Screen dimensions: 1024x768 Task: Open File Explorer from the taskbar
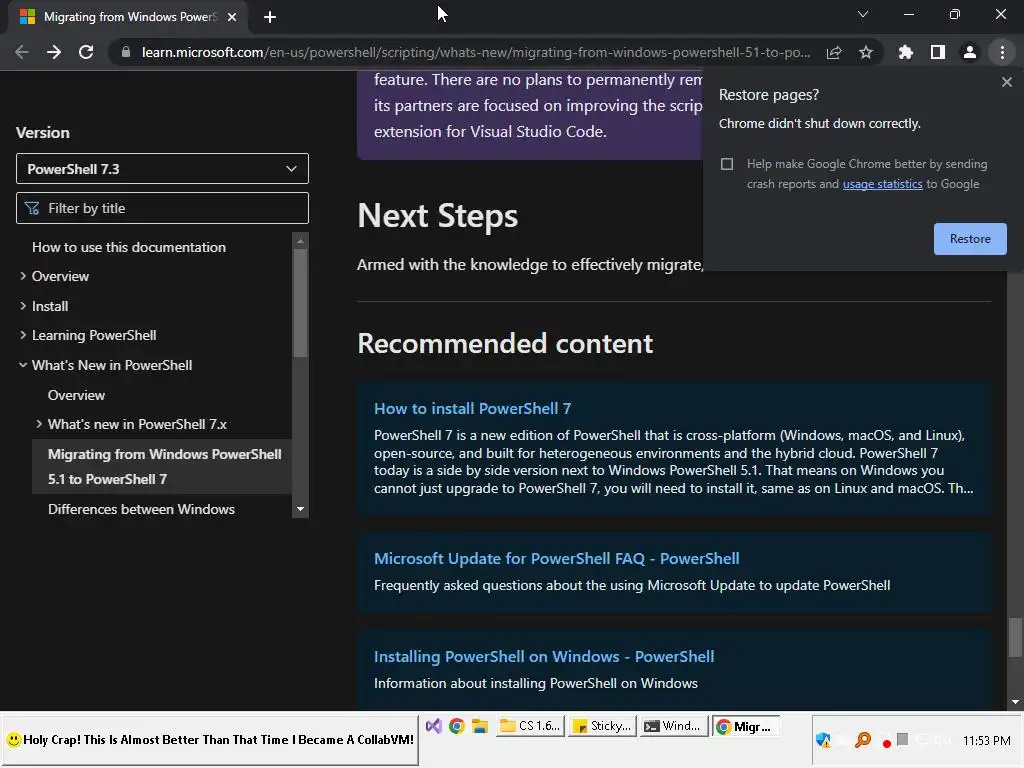(480, 726)
